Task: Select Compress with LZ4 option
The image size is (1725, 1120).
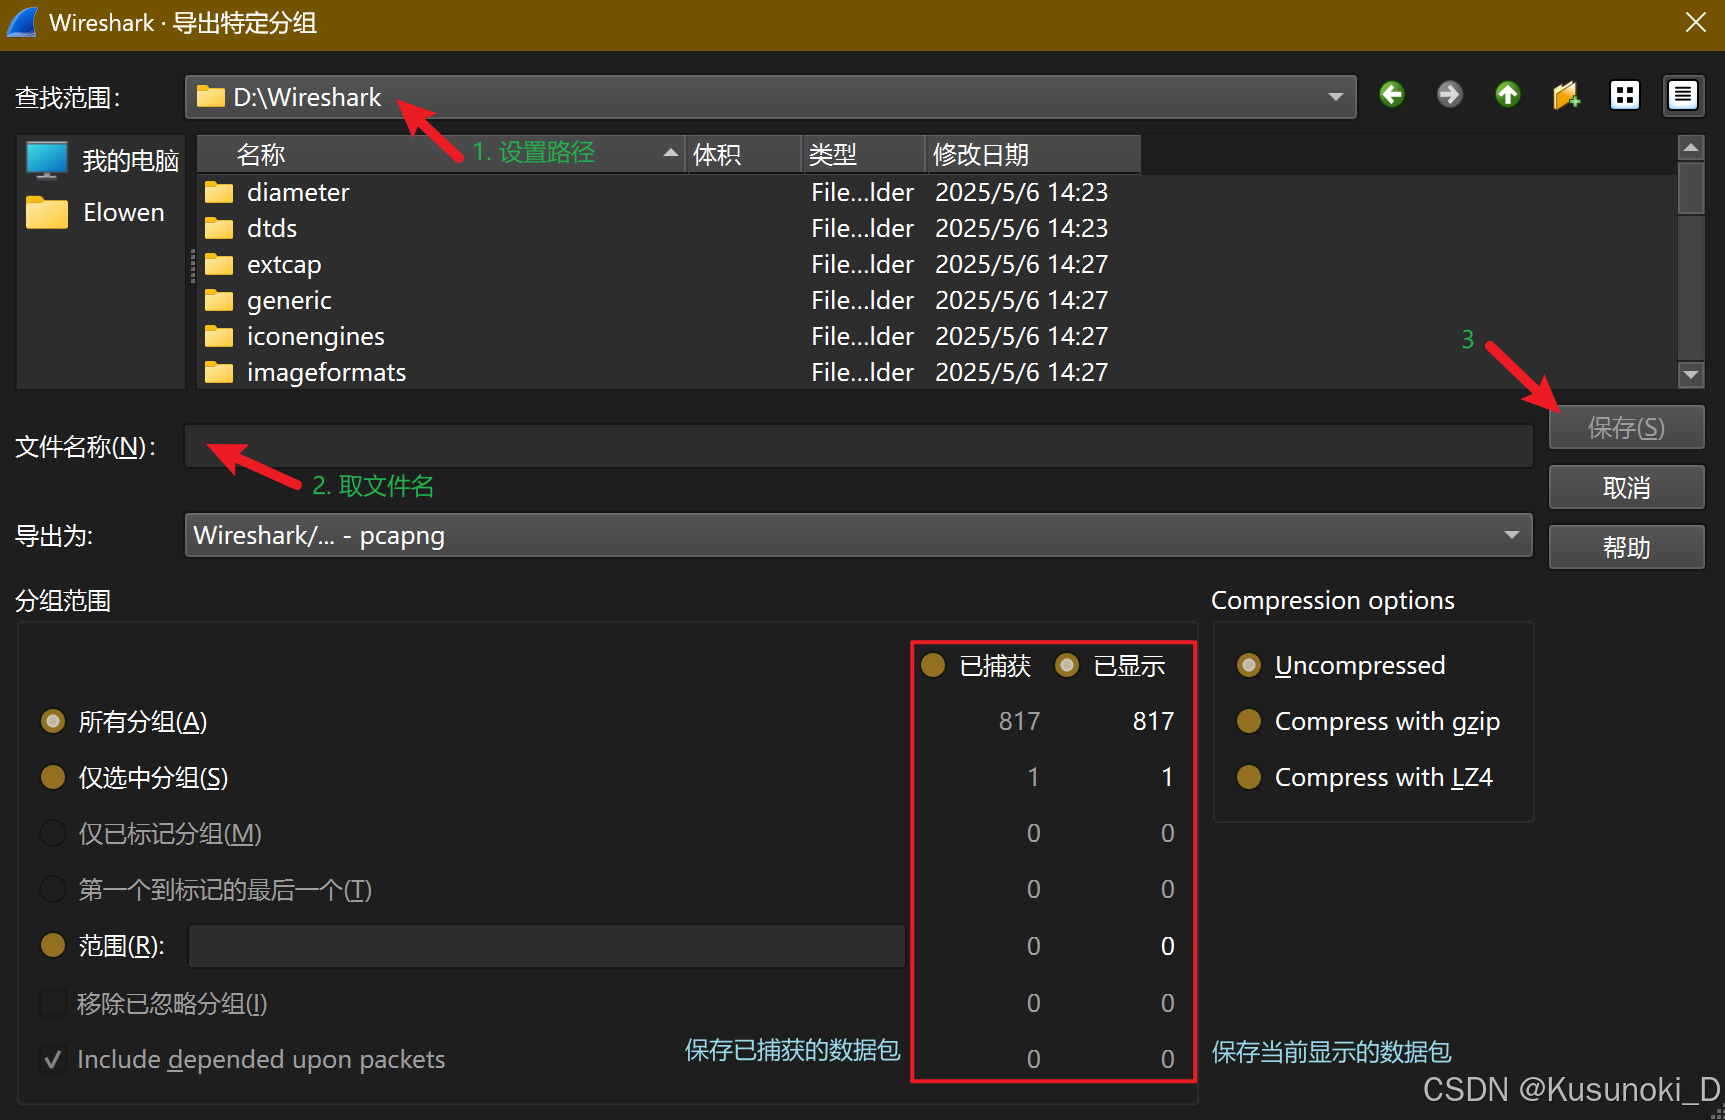Action: point(1249,777)
